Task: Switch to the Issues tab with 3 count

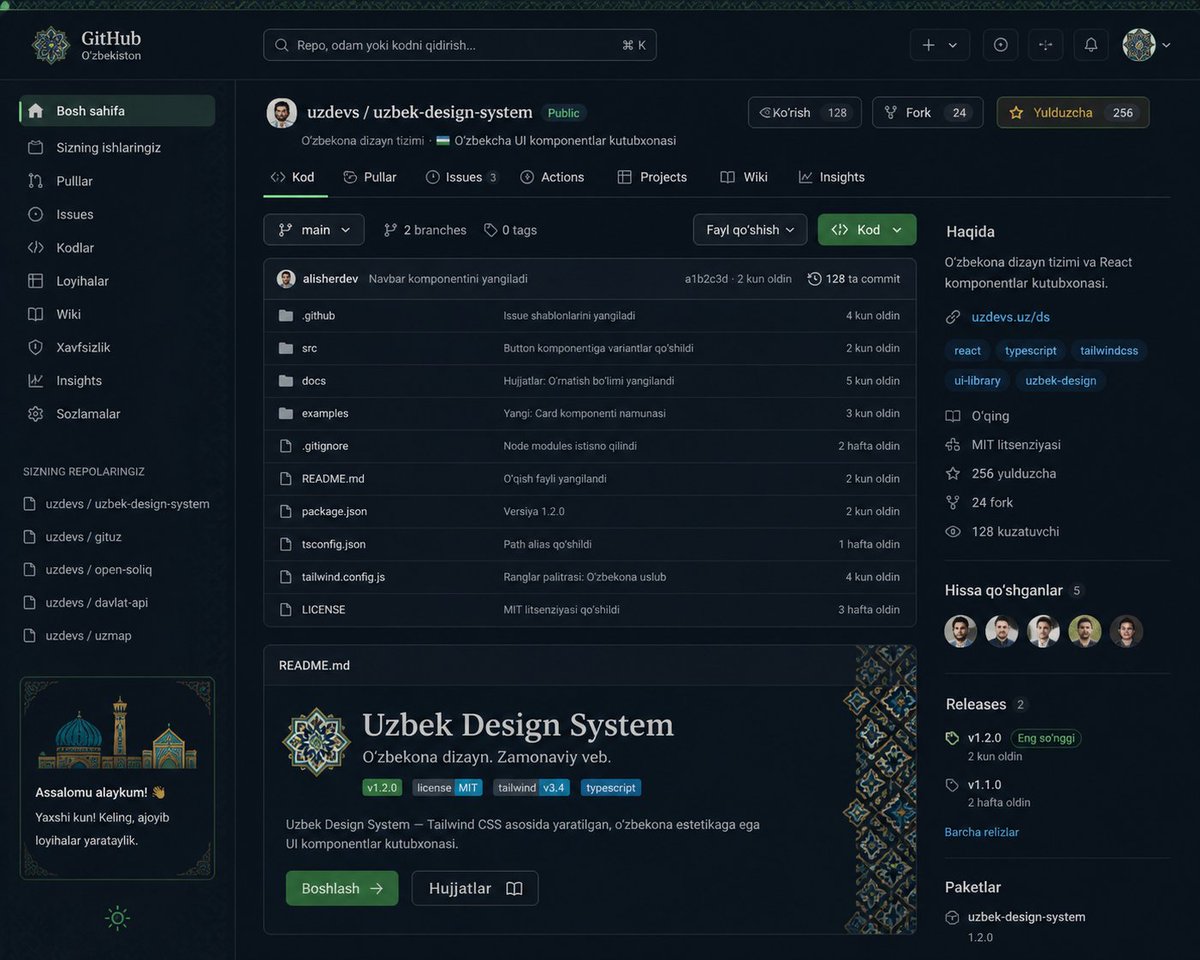Action: (x=462, y=177)
